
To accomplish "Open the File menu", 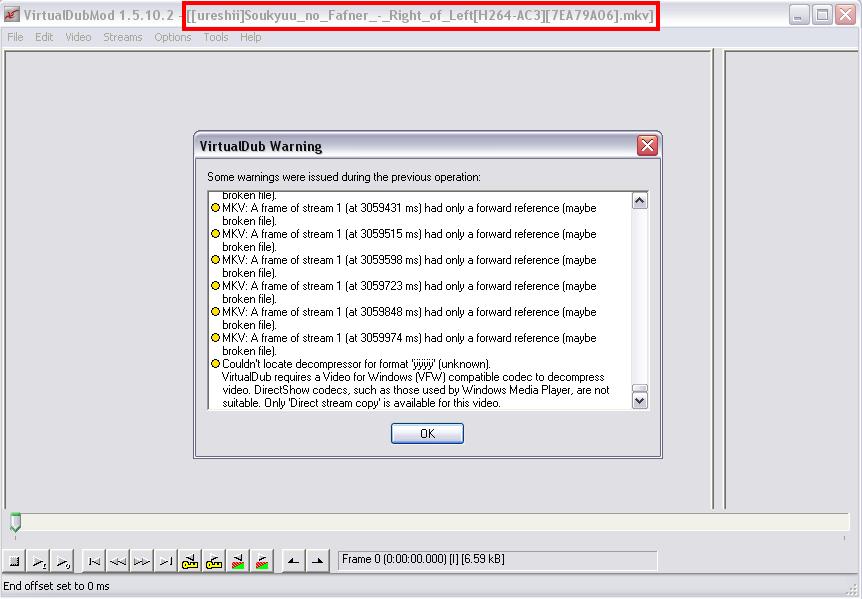I will (x=15, y=37).
